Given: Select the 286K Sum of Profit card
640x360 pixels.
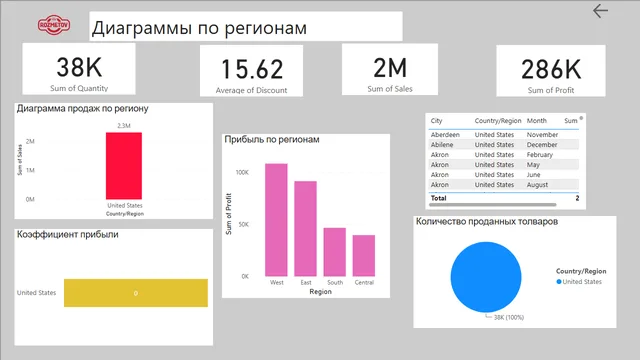Looking at the screenshot, I should pyautogui.click(x=551, y=71).
